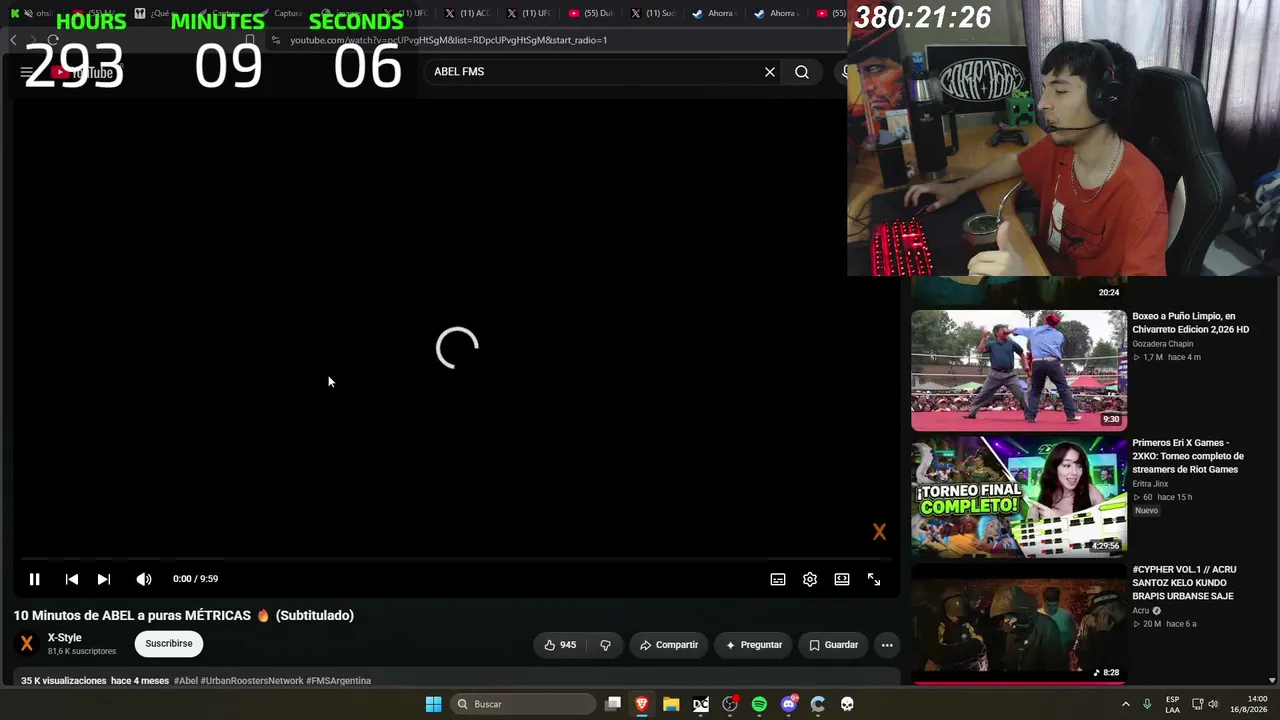Share the video via Compartir
Screen dimensions: 1280x720
click(669, 645)
